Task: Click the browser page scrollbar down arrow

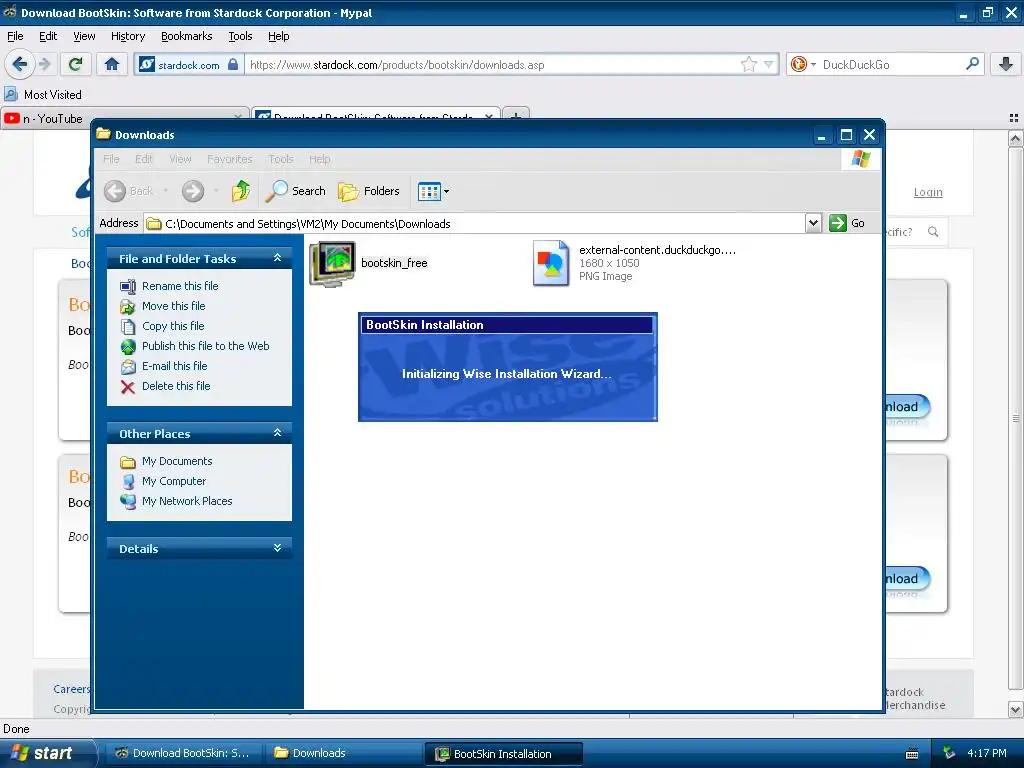Action: click(x=1015, y=709)
